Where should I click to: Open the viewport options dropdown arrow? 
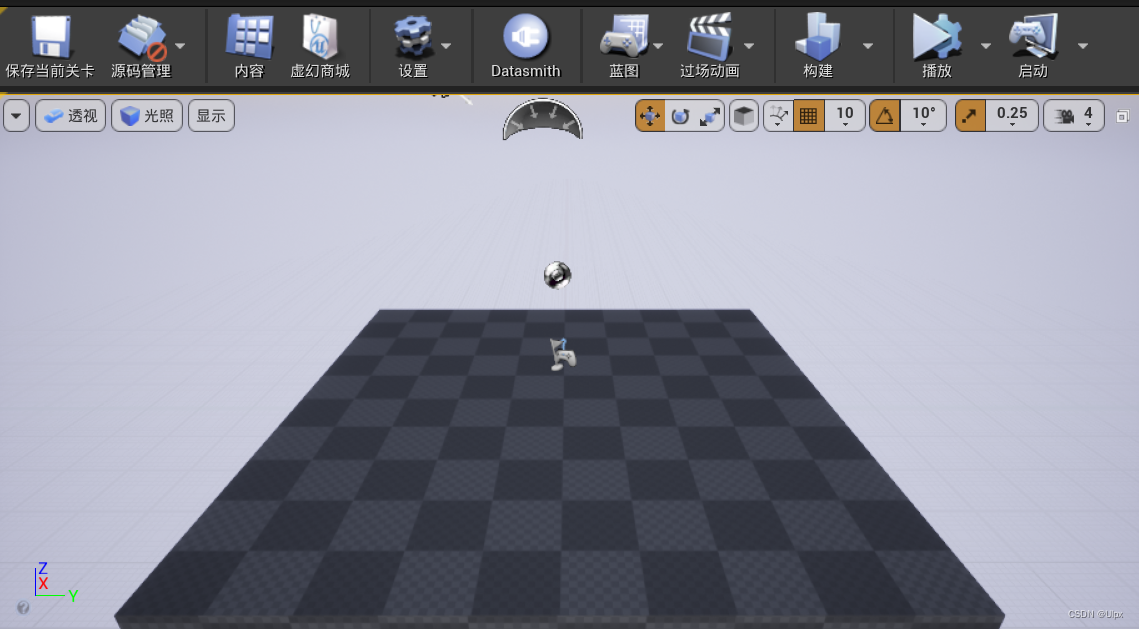(x=16, y=115)
